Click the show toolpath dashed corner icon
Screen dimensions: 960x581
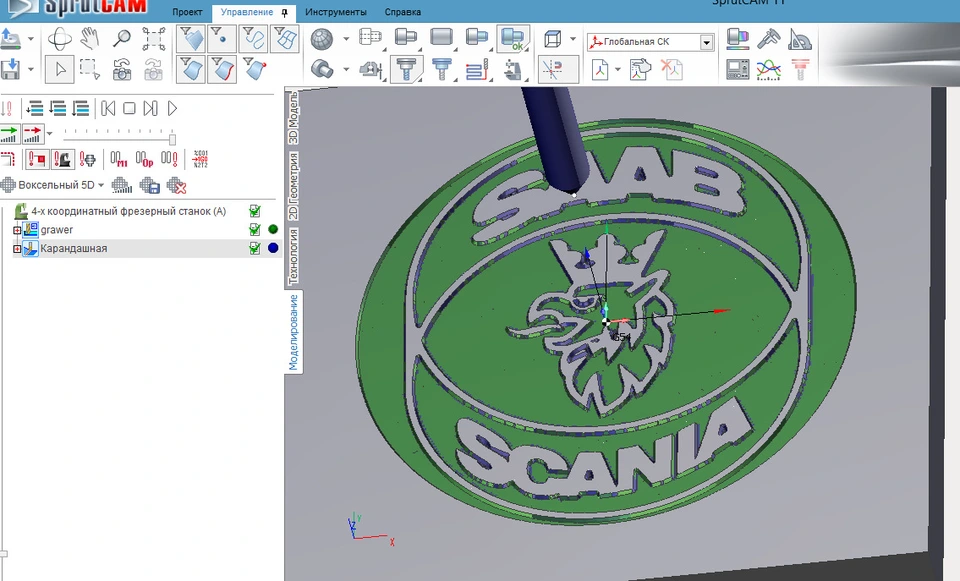(7, 159)
